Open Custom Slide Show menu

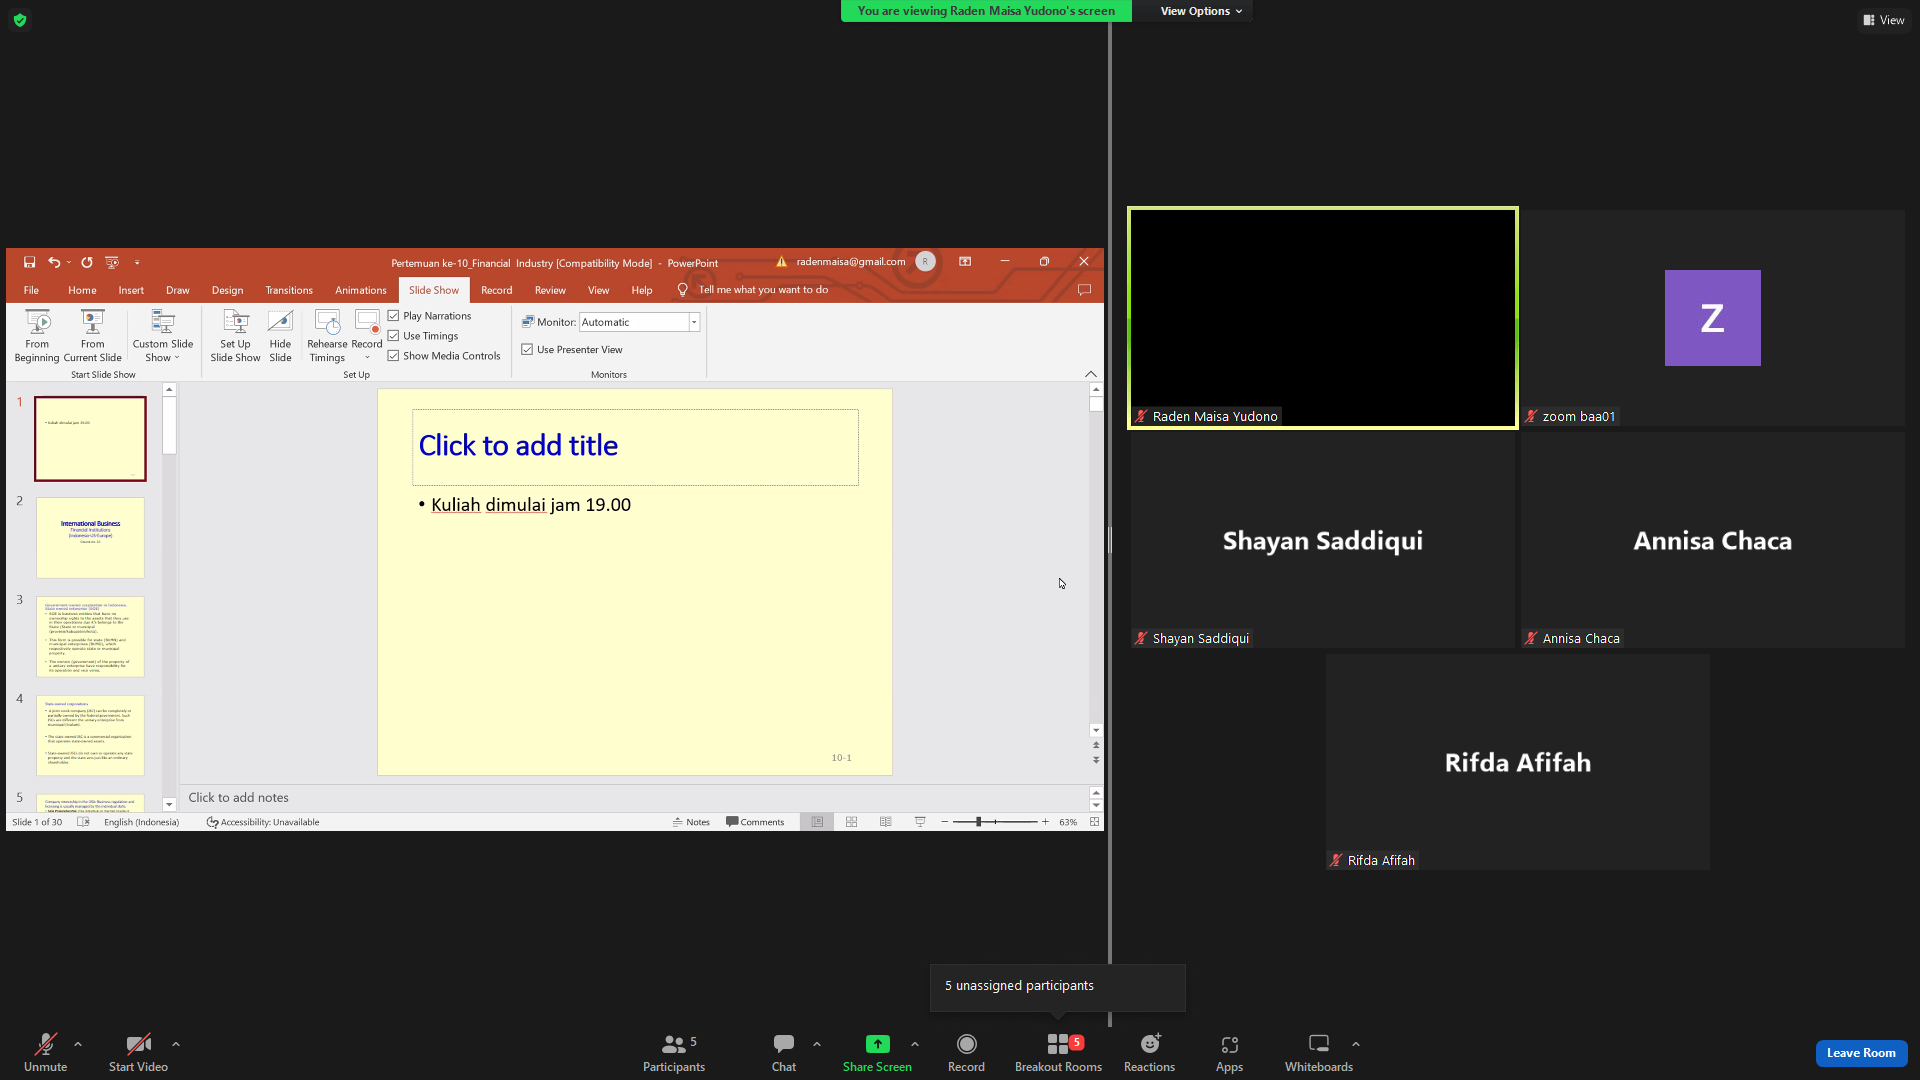162,336
